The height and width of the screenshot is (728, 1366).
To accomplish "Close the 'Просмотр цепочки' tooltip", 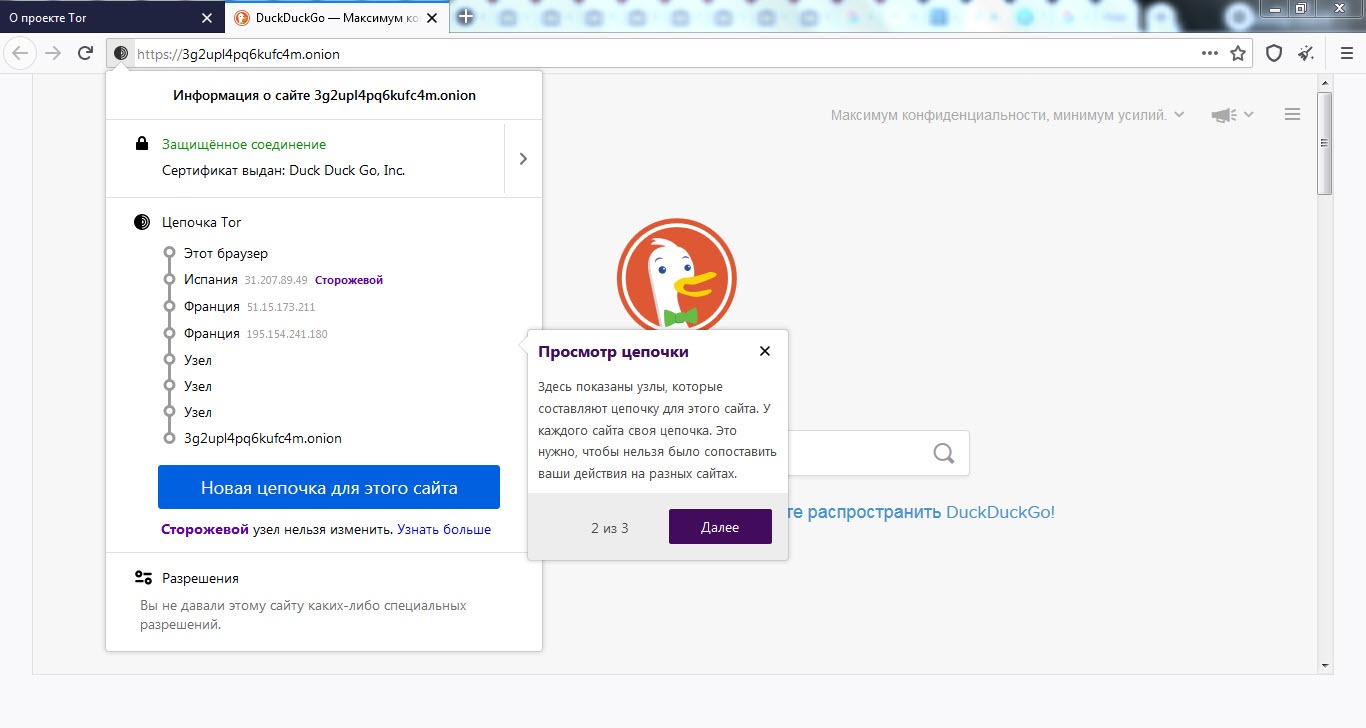I will click(x=765, y=351).
